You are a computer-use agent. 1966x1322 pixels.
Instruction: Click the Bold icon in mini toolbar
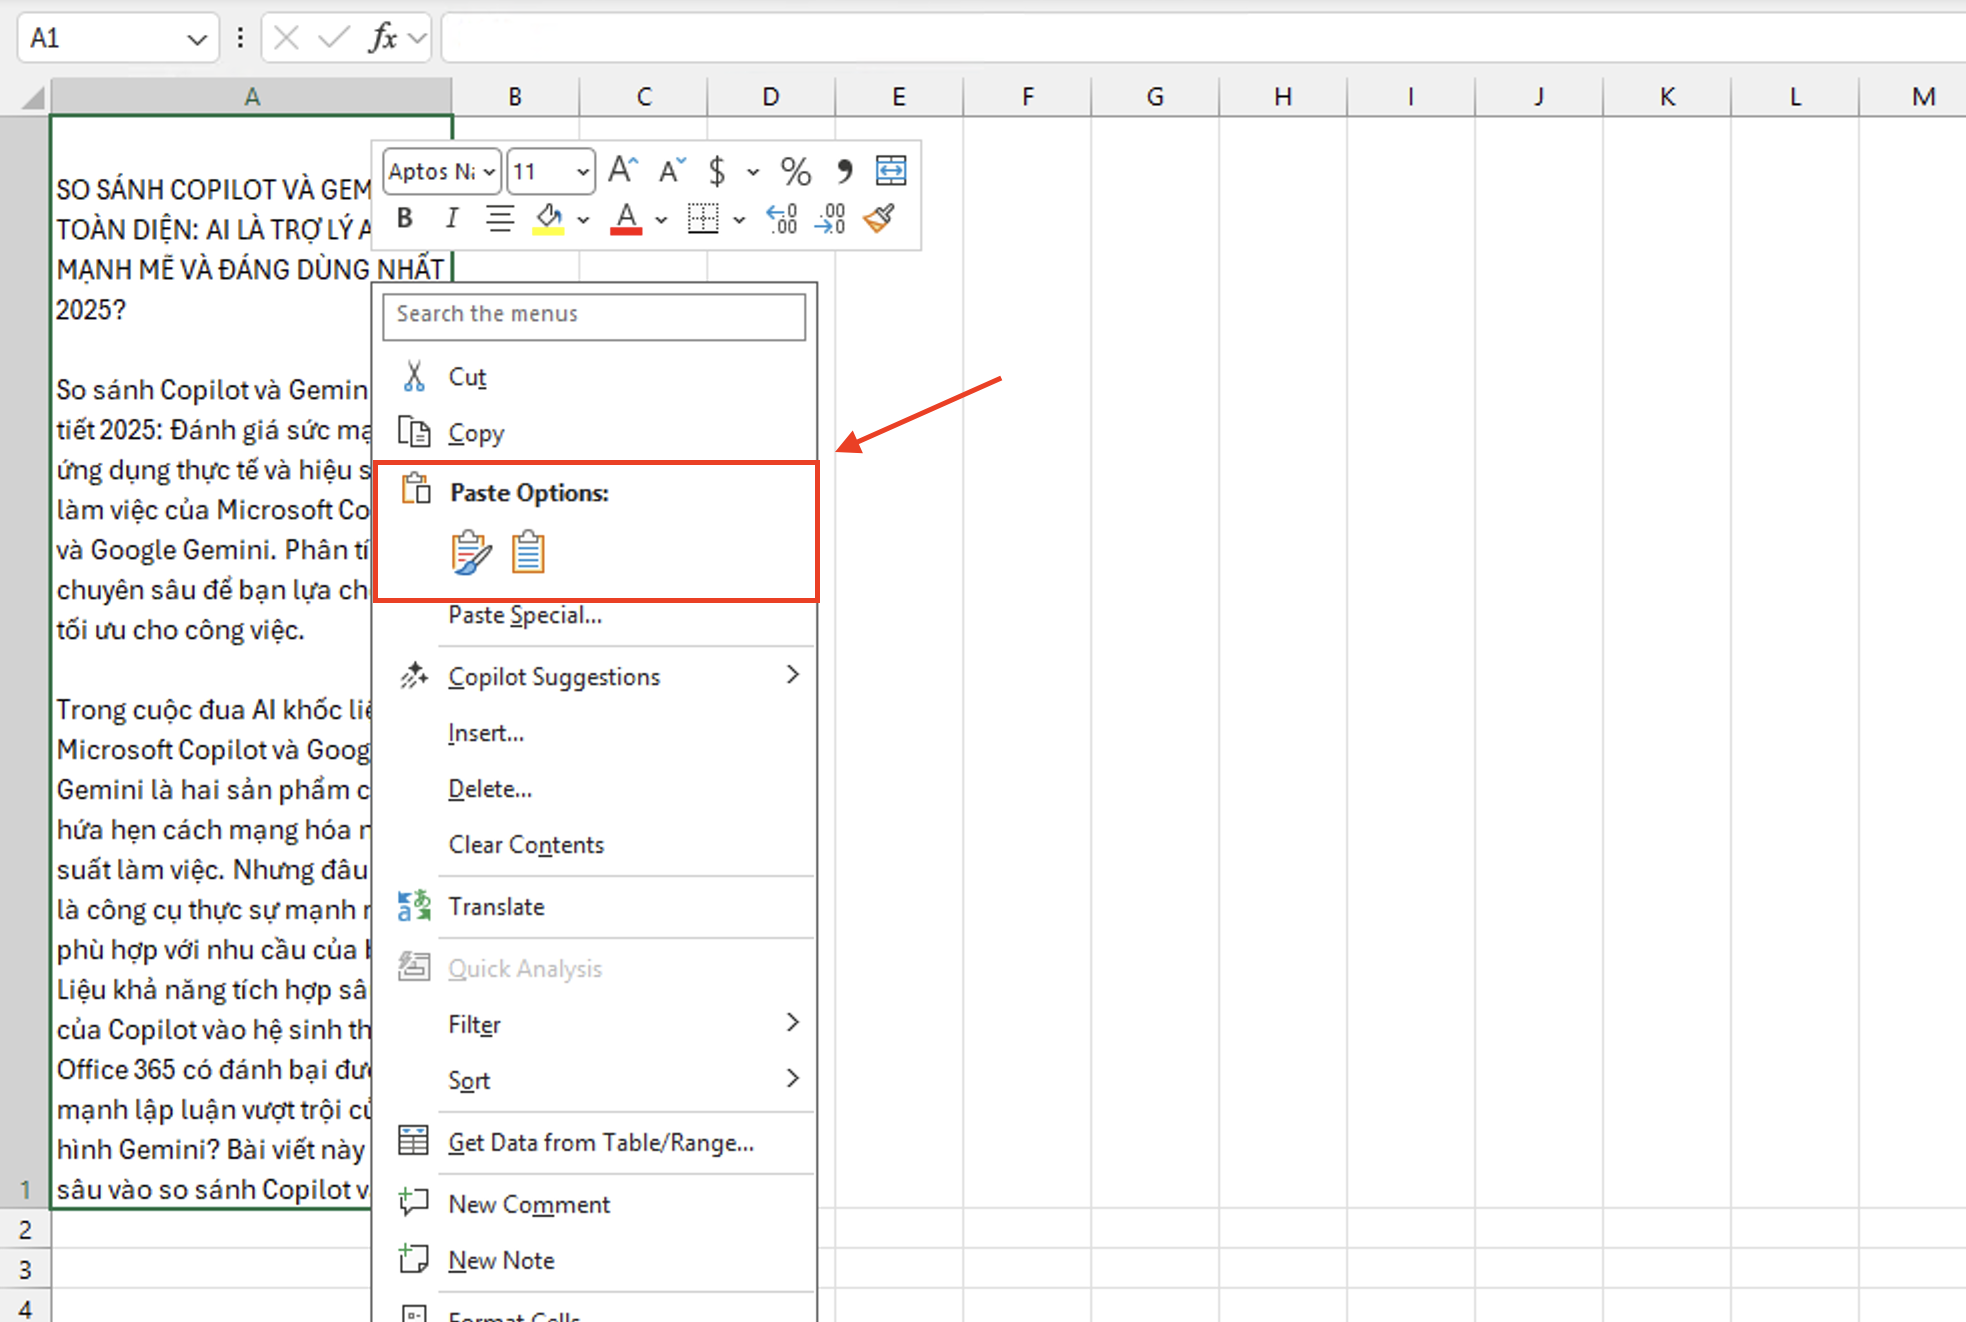(405, 218)
